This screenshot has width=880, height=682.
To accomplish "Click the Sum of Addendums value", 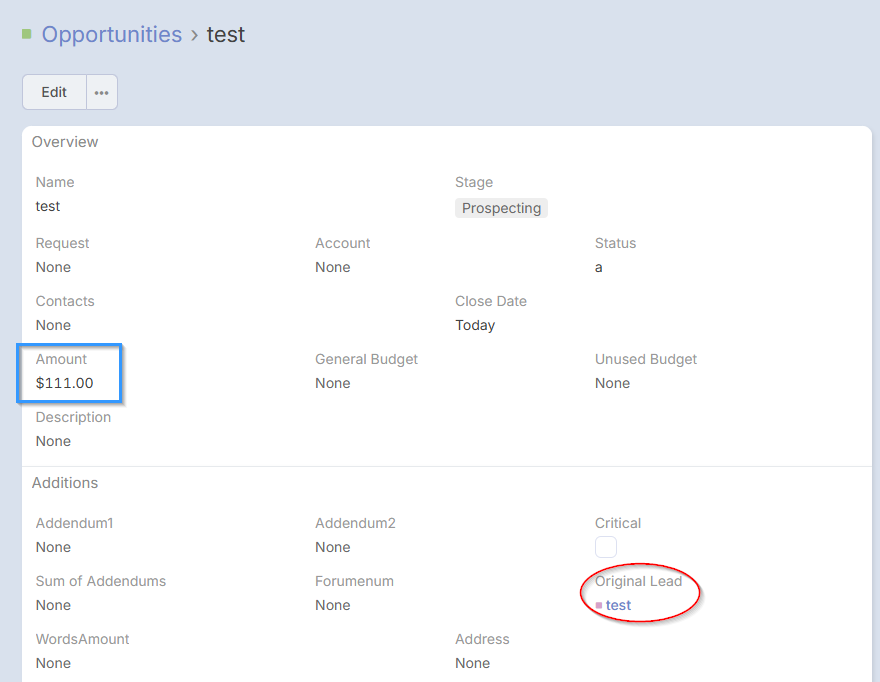I will click(x=53, y=605).
